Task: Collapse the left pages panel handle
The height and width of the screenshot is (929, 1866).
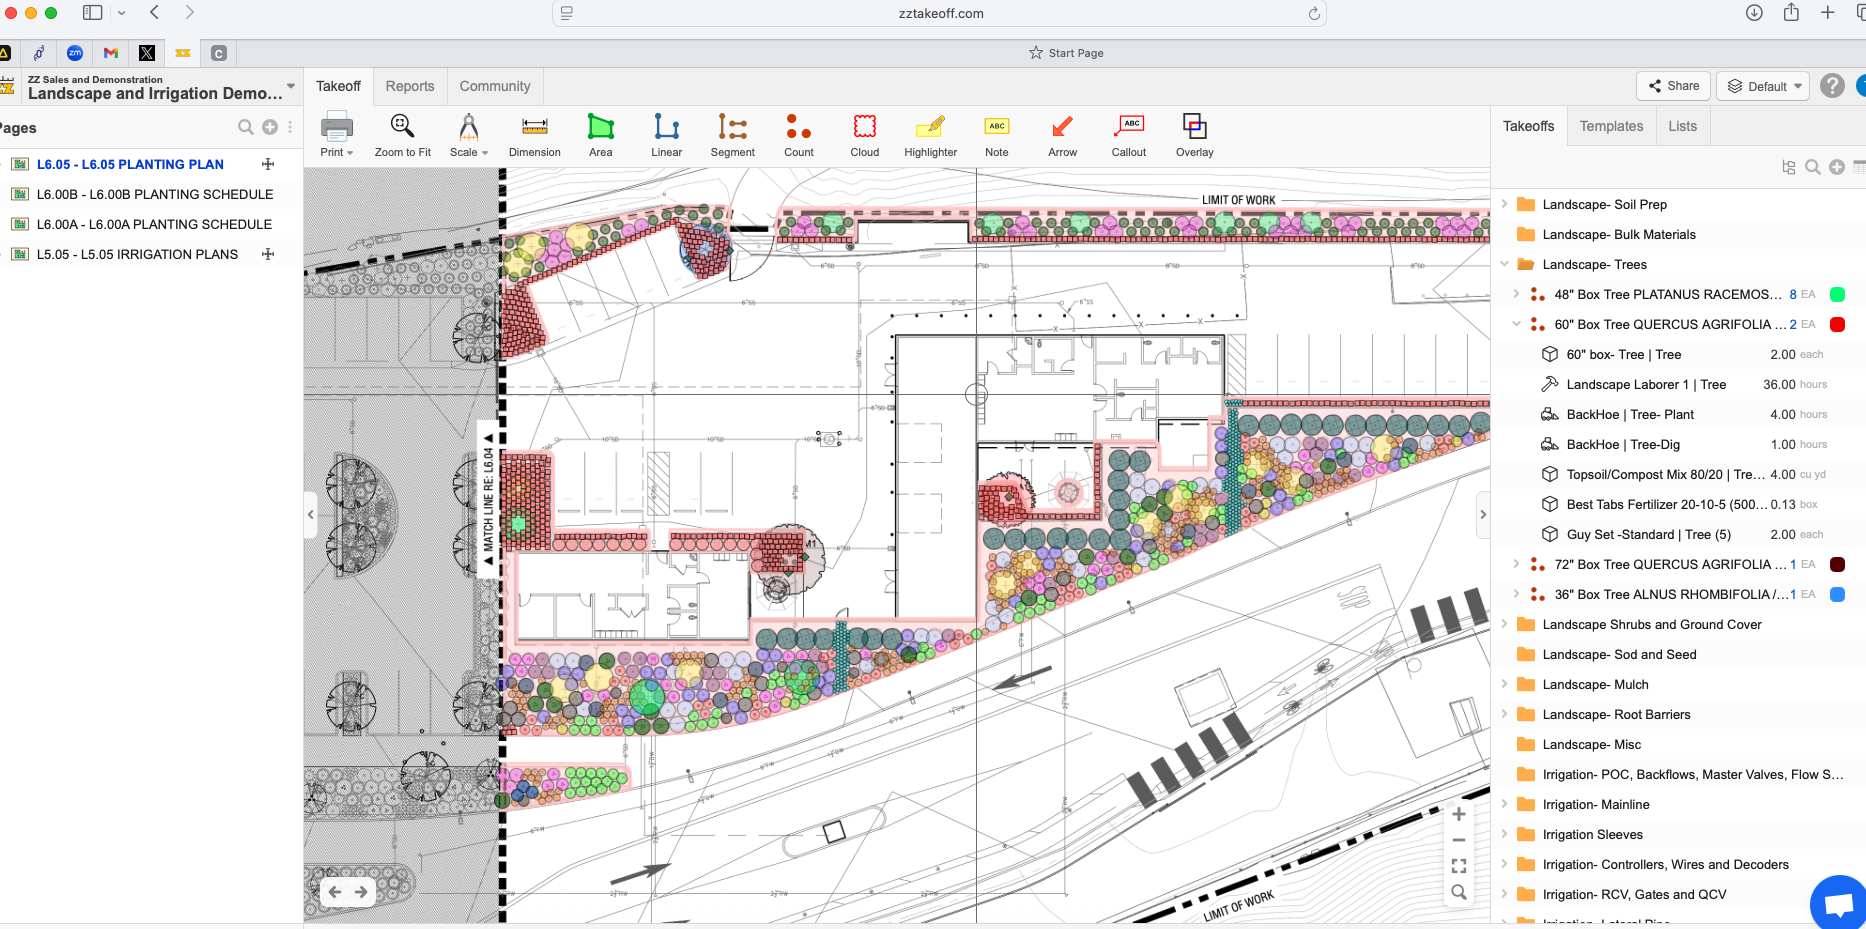Action: click(x=311, y=515)
